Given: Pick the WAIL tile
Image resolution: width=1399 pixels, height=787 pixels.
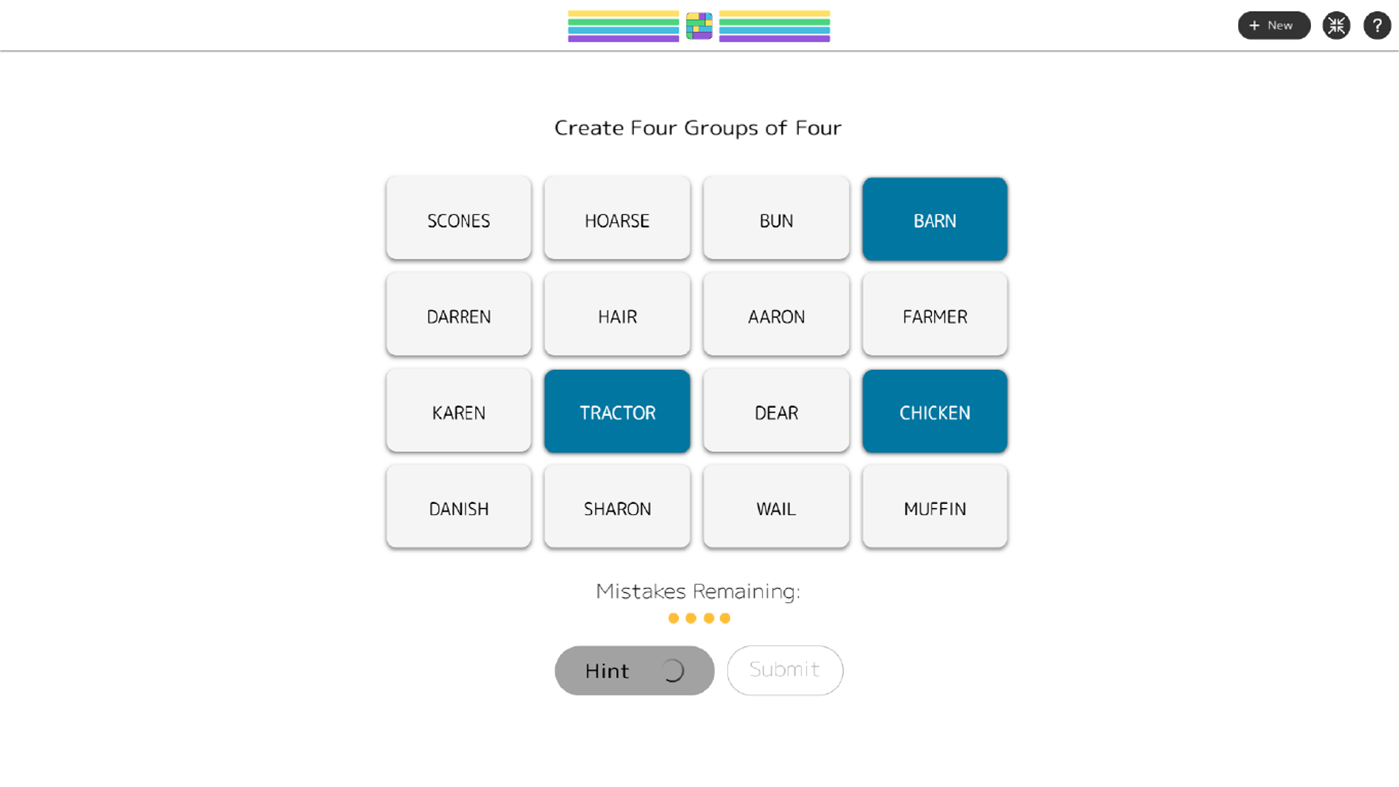Looking at the screenshot, I should tap(776, 508).
